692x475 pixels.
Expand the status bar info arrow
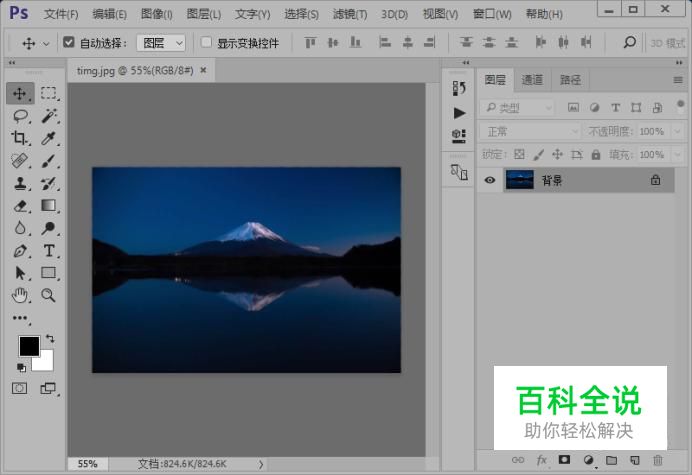(x=261, y=464)
